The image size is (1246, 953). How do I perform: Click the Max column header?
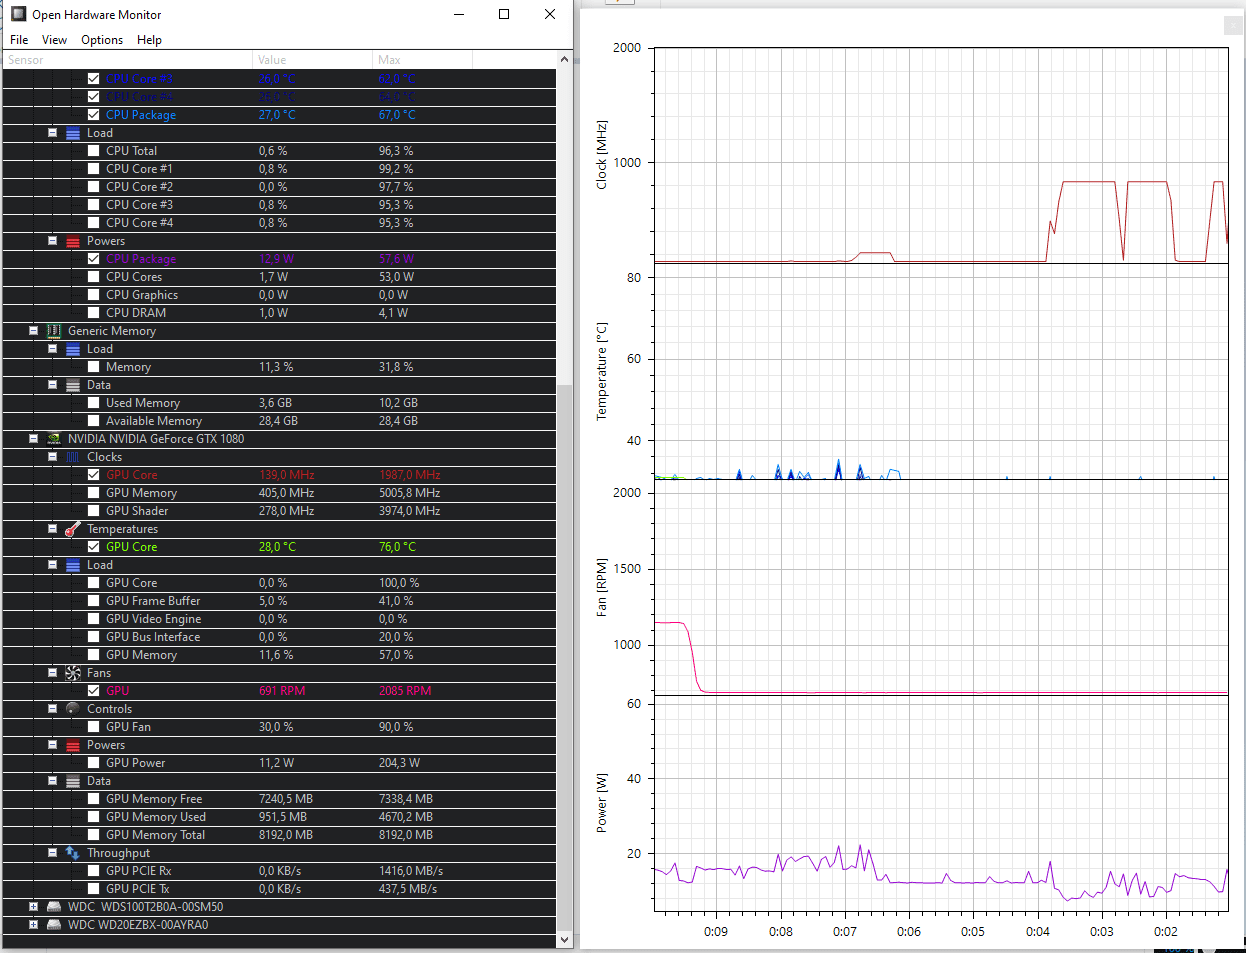(x=422, y=60)
